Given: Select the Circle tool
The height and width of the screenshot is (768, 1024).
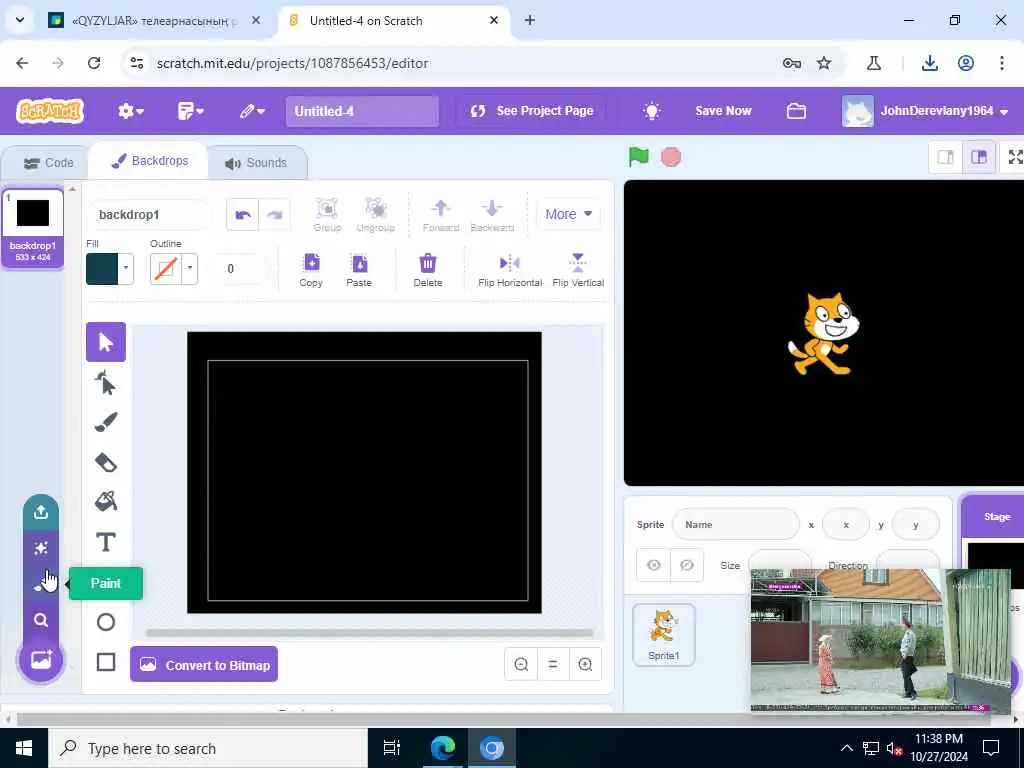Looking at the screenshot, I should [x=106, y=622].
